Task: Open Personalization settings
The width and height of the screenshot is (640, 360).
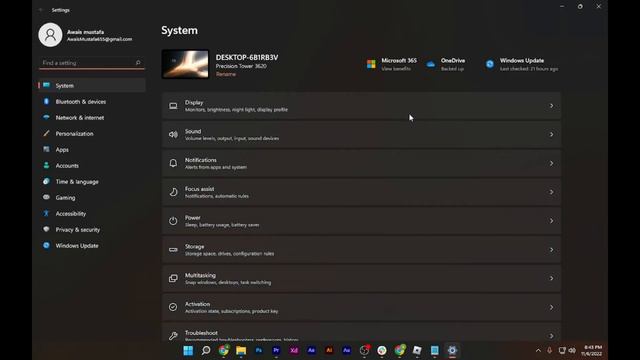Action: coord(92,133)
